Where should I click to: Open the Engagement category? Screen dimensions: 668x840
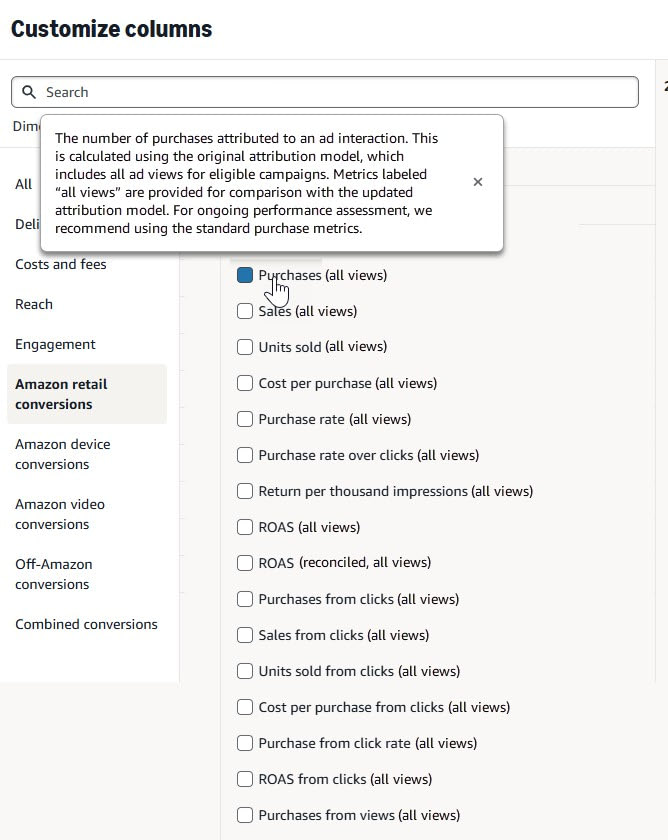pyautogui.click(x=55, y=344)
